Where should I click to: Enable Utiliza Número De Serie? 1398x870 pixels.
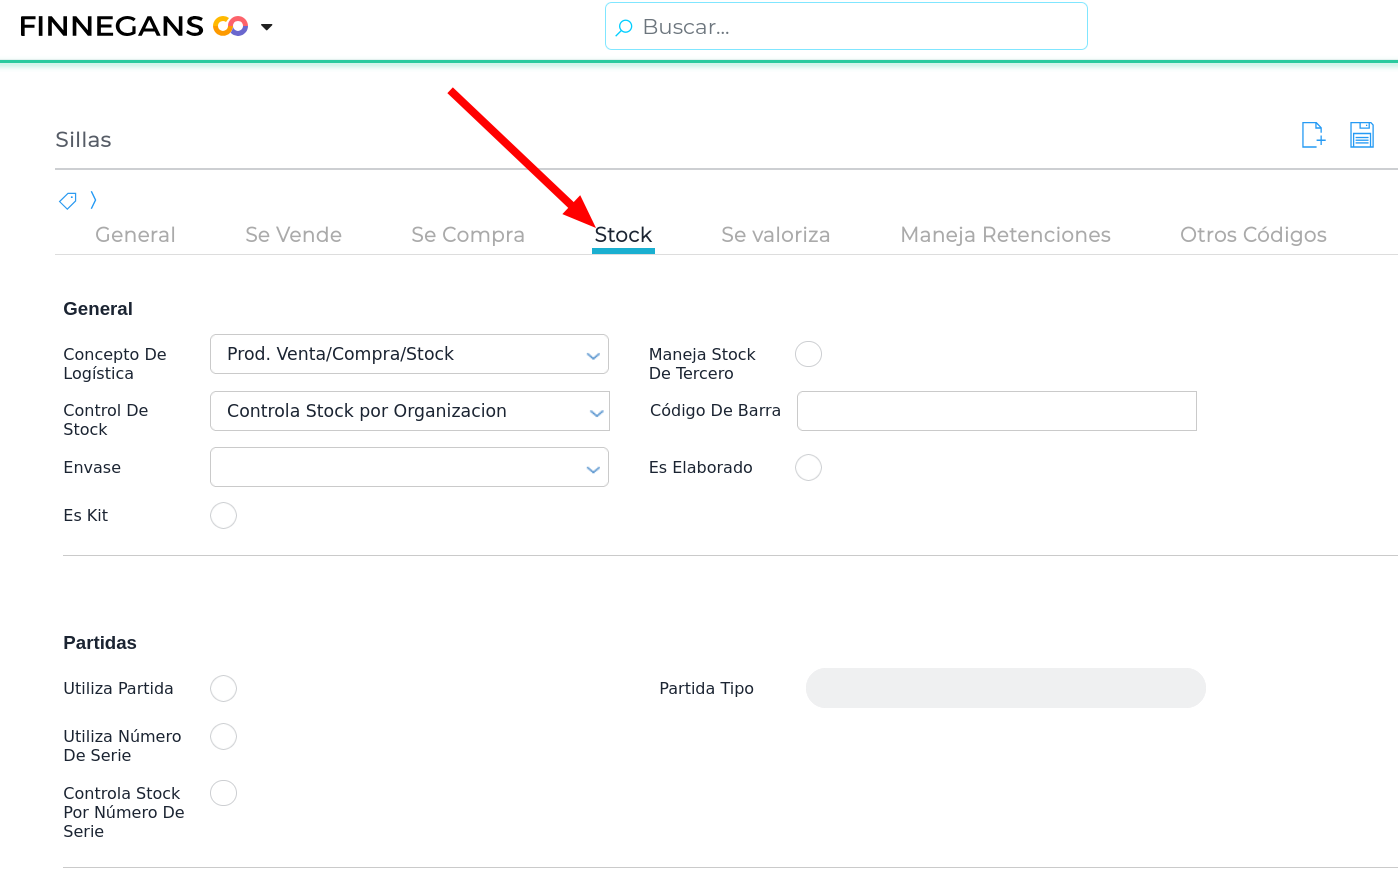223,737
